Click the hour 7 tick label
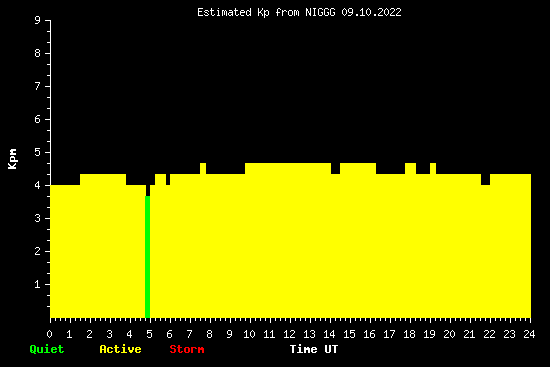This screenshot has height=367, width=550. (189, 334)
